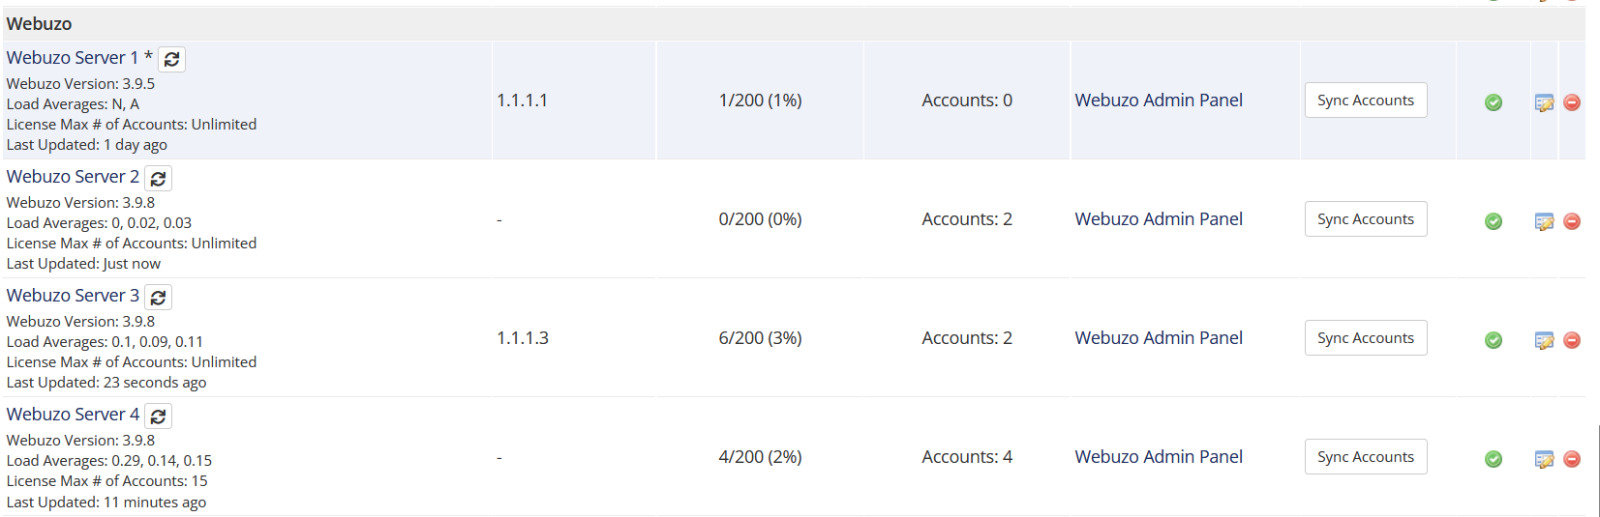Image resolution: width=1600 pixels, height=517 pixels.
Task: Open the Webuzo Server 2 name link
Action: tap(72, 177)
